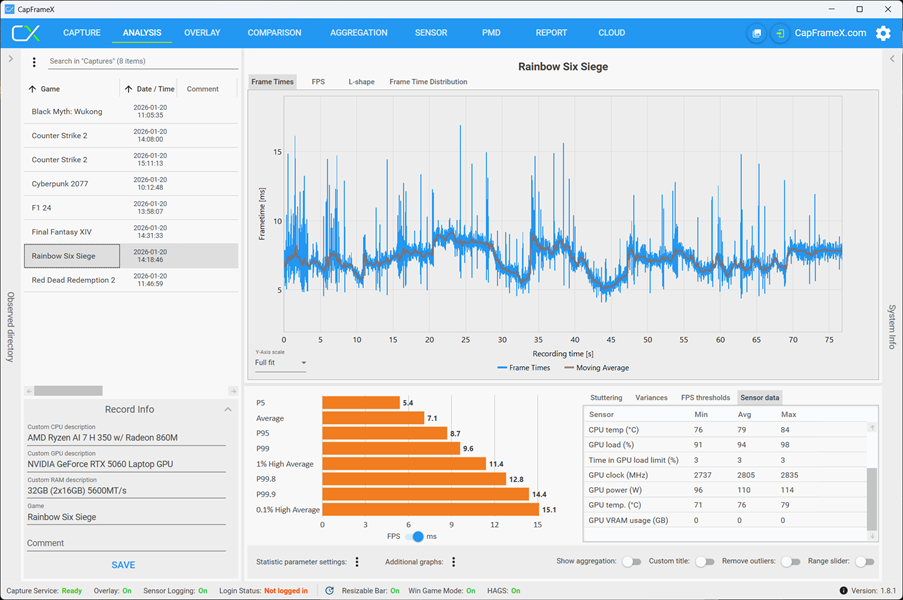The image size is (903, 600).
Task: Open the Y-Axis scale Full fit dropdown
Action: (x=280, y=363)
